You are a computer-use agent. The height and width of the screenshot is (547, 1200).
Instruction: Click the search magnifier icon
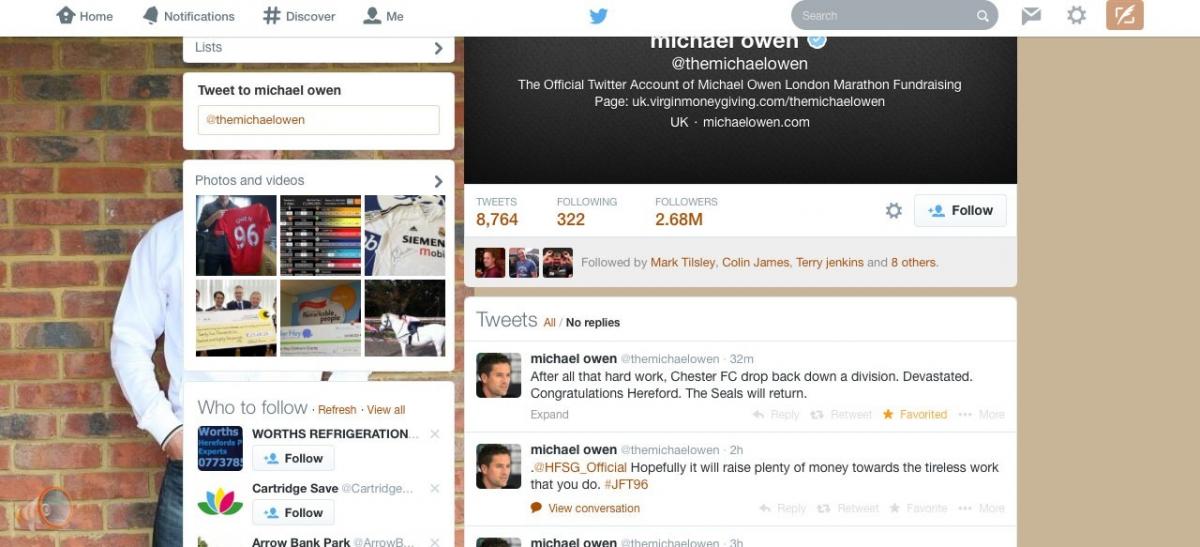(x=983, y=16)
